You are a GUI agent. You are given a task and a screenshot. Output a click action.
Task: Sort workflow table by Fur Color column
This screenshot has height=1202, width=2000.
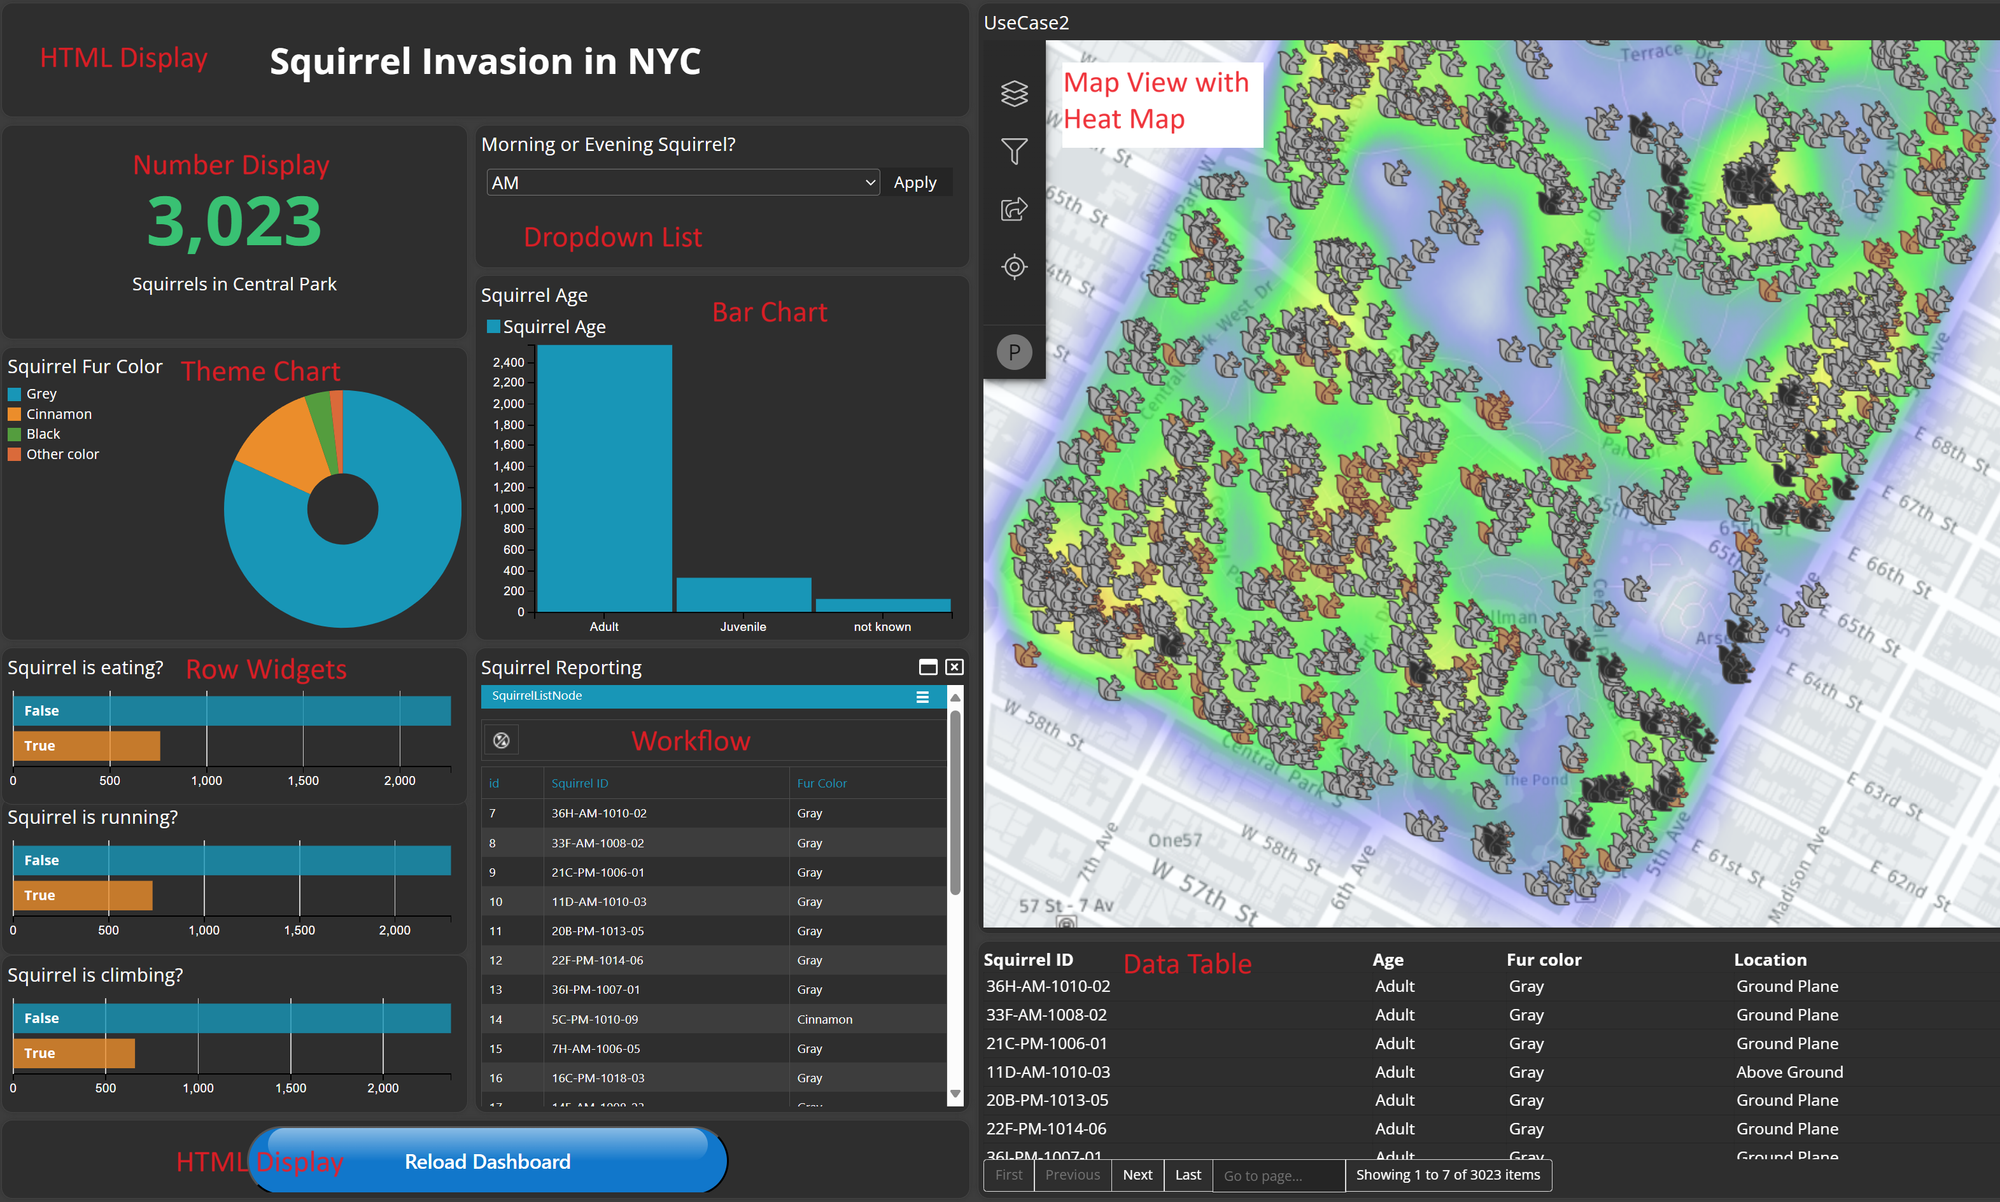tap(821, 783)
